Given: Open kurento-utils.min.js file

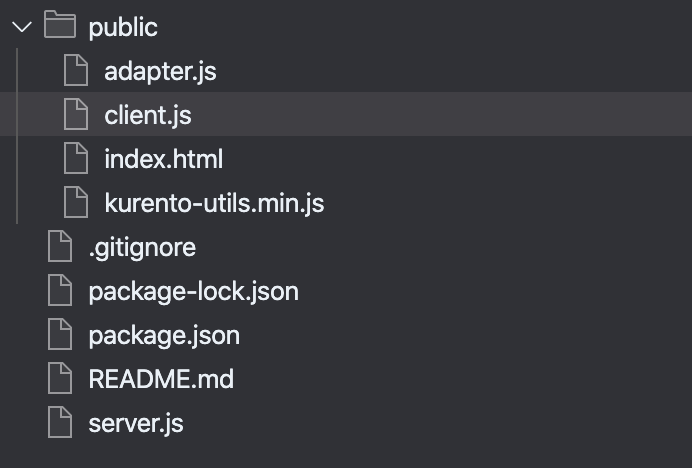Looking at the screenshot, I should [214, 204].
